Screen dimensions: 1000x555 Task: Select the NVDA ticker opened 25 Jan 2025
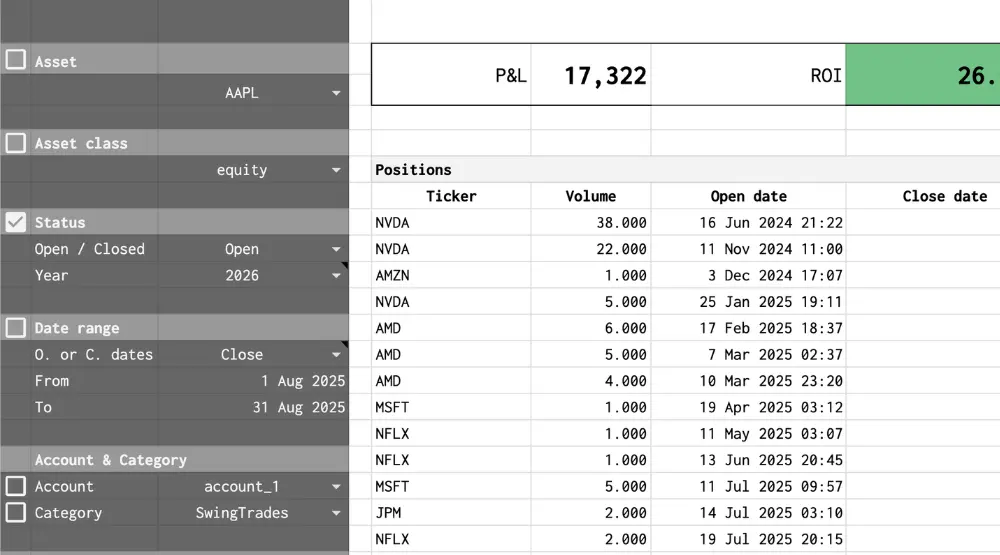pos(451,302)
